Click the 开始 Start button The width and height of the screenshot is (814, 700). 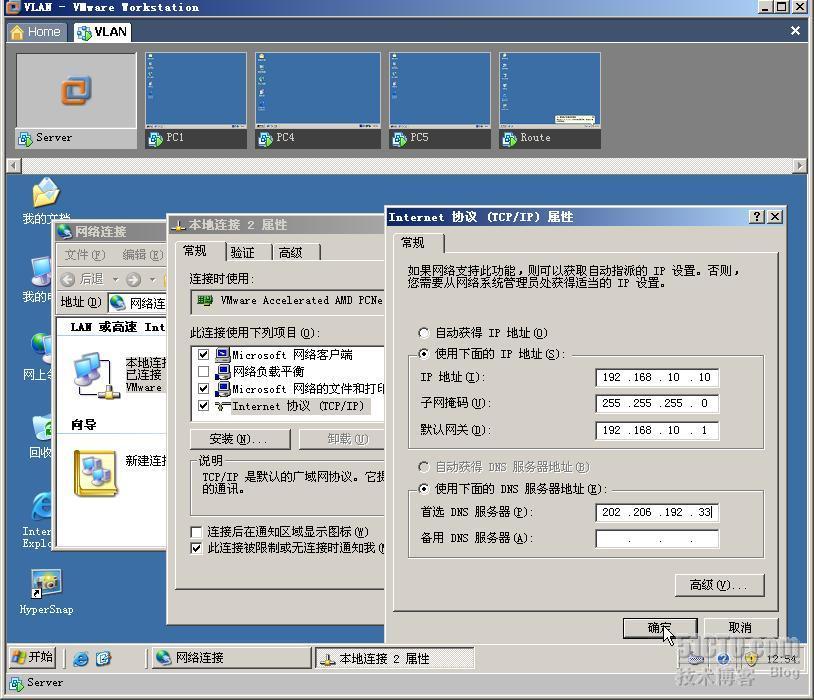(32, 657)
